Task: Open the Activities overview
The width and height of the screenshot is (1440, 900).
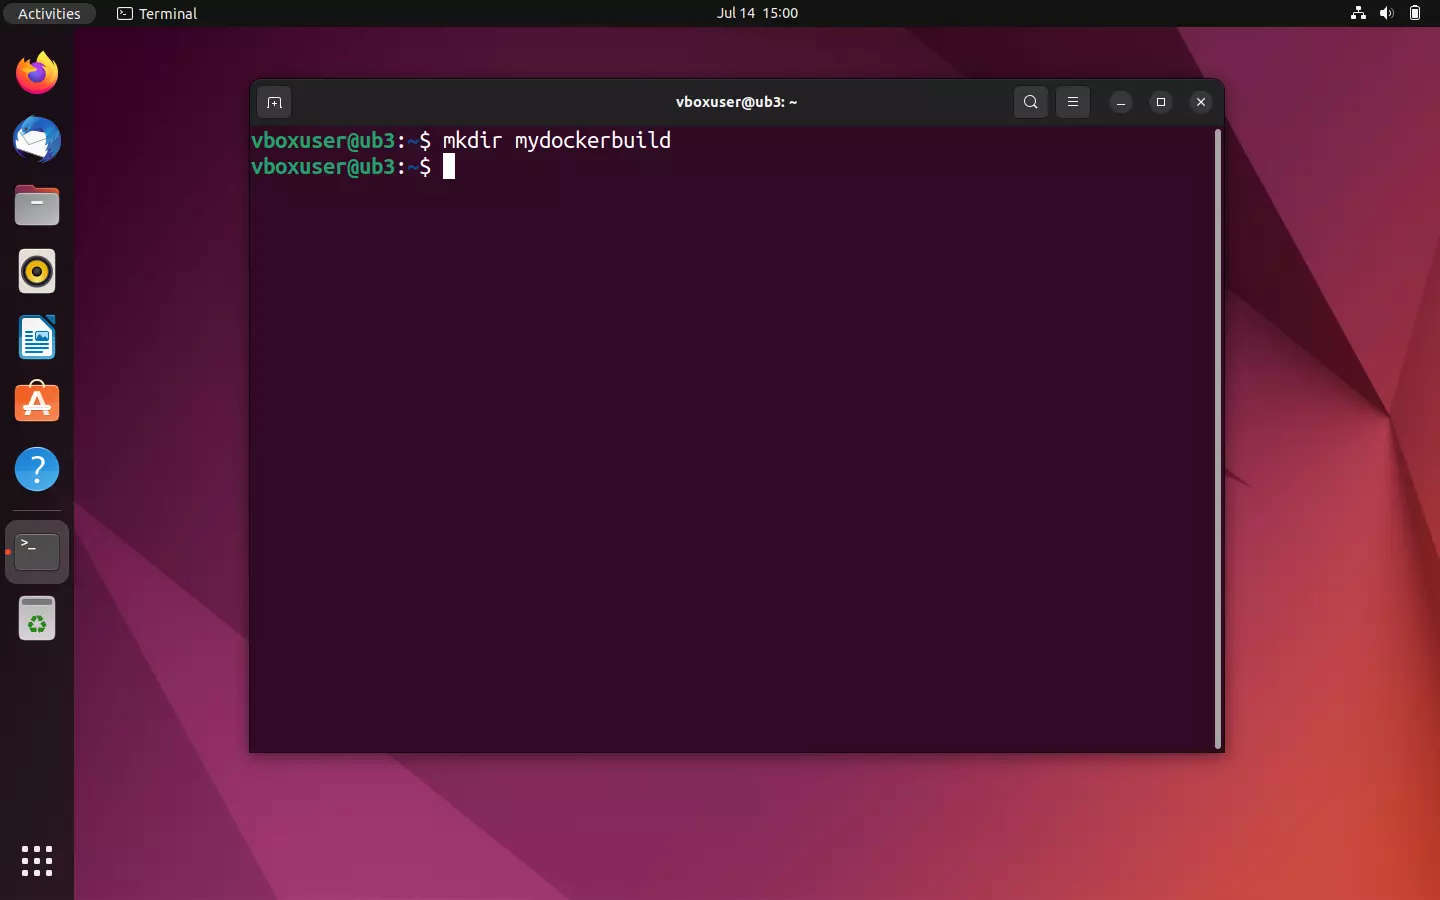Action: (48, 13)
